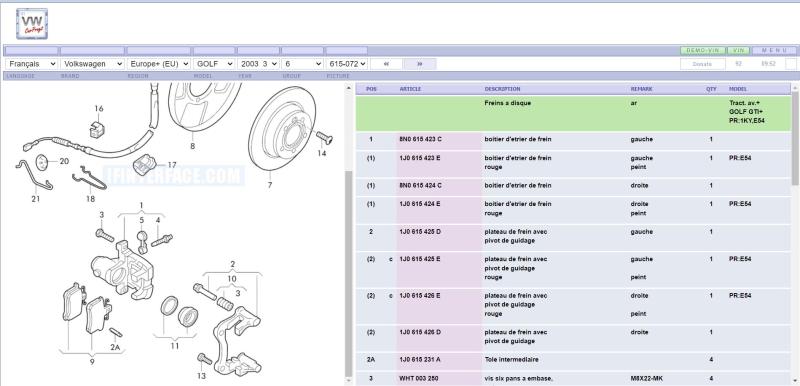Open the GOLF model dropdown

point(214,64)
